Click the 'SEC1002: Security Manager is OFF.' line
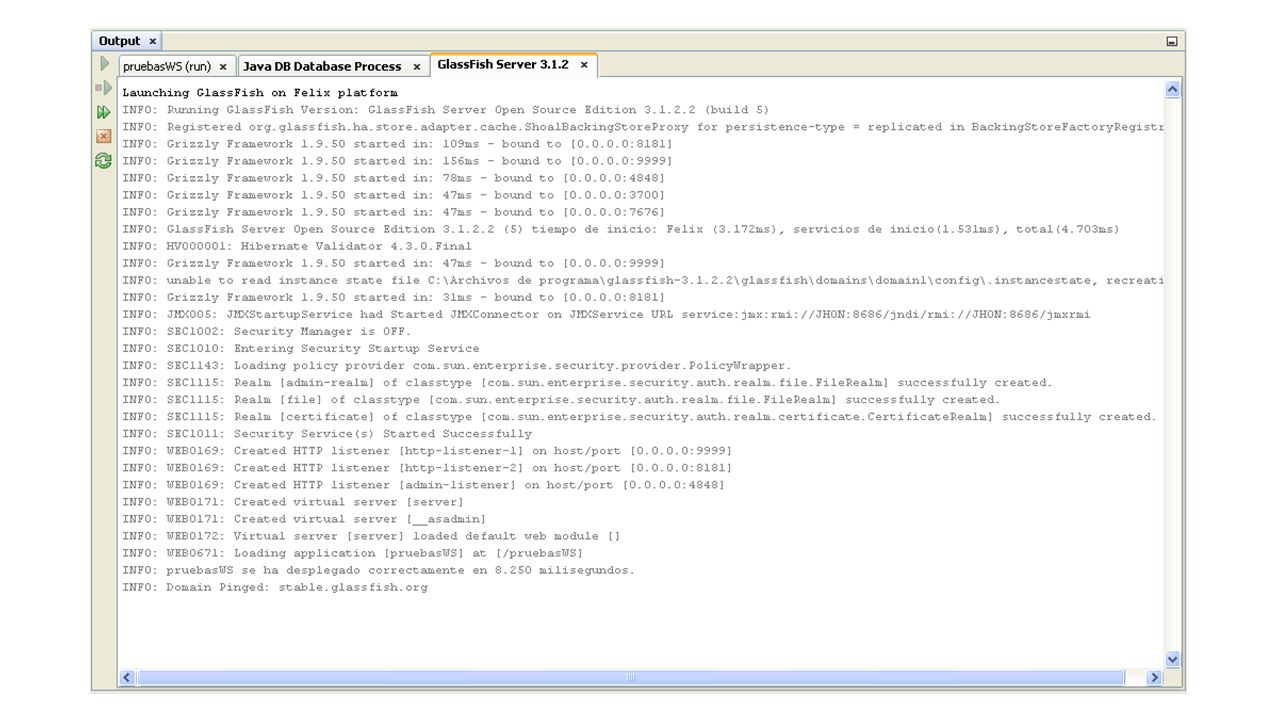The image size is (1280, 720). pos(267,331)
